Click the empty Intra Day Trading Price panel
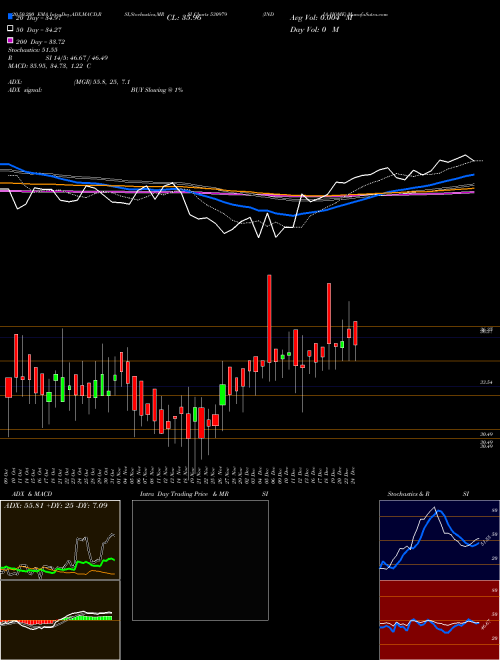 pos(200,560)
